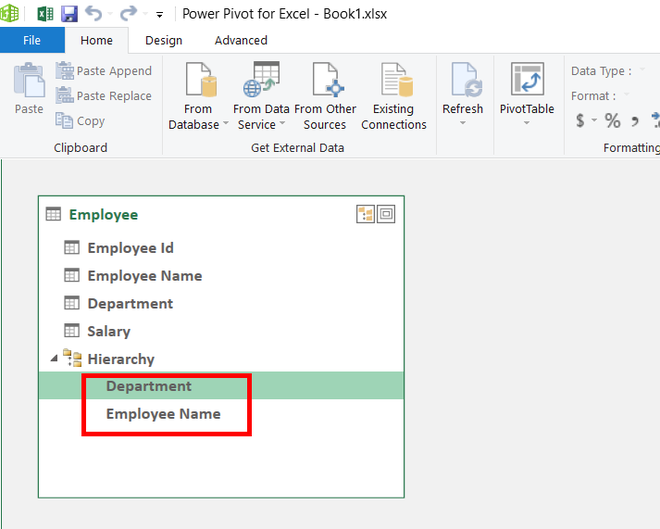Select the Hierarchy item
The height and width of the screenshot is (529, 660).
121,359
